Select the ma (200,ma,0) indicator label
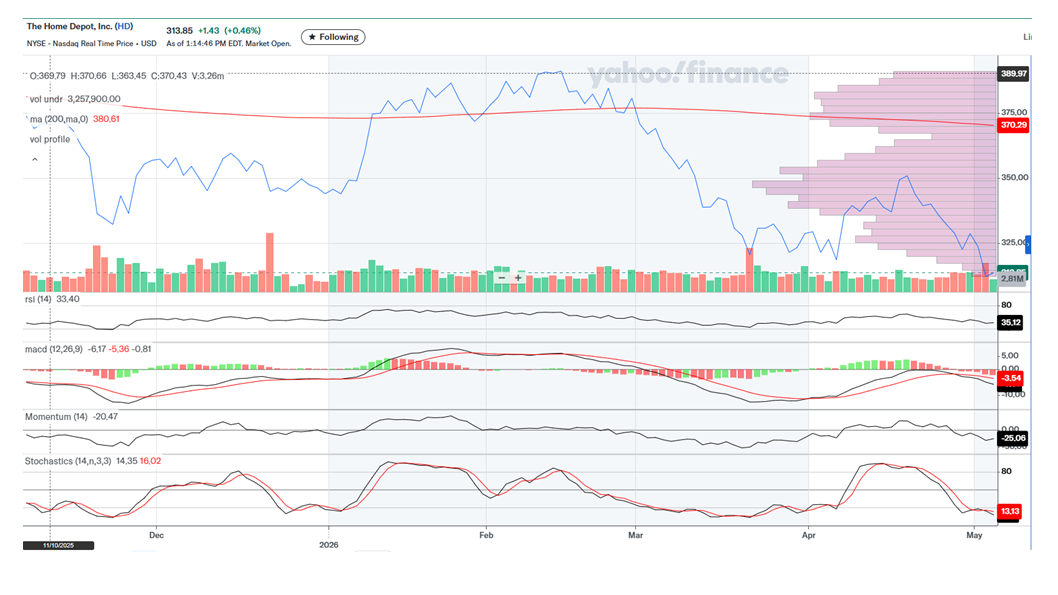This screenshot has width=1058, height=595. (x=59, y=119)
